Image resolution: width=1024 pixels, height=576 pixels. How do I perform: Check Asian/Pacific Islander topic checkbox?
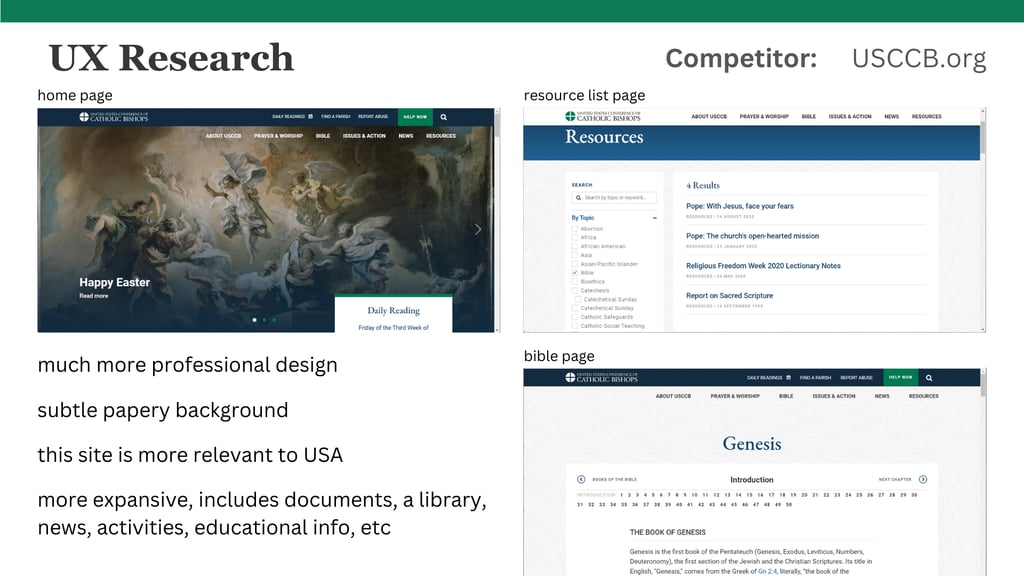click(575, 264)
